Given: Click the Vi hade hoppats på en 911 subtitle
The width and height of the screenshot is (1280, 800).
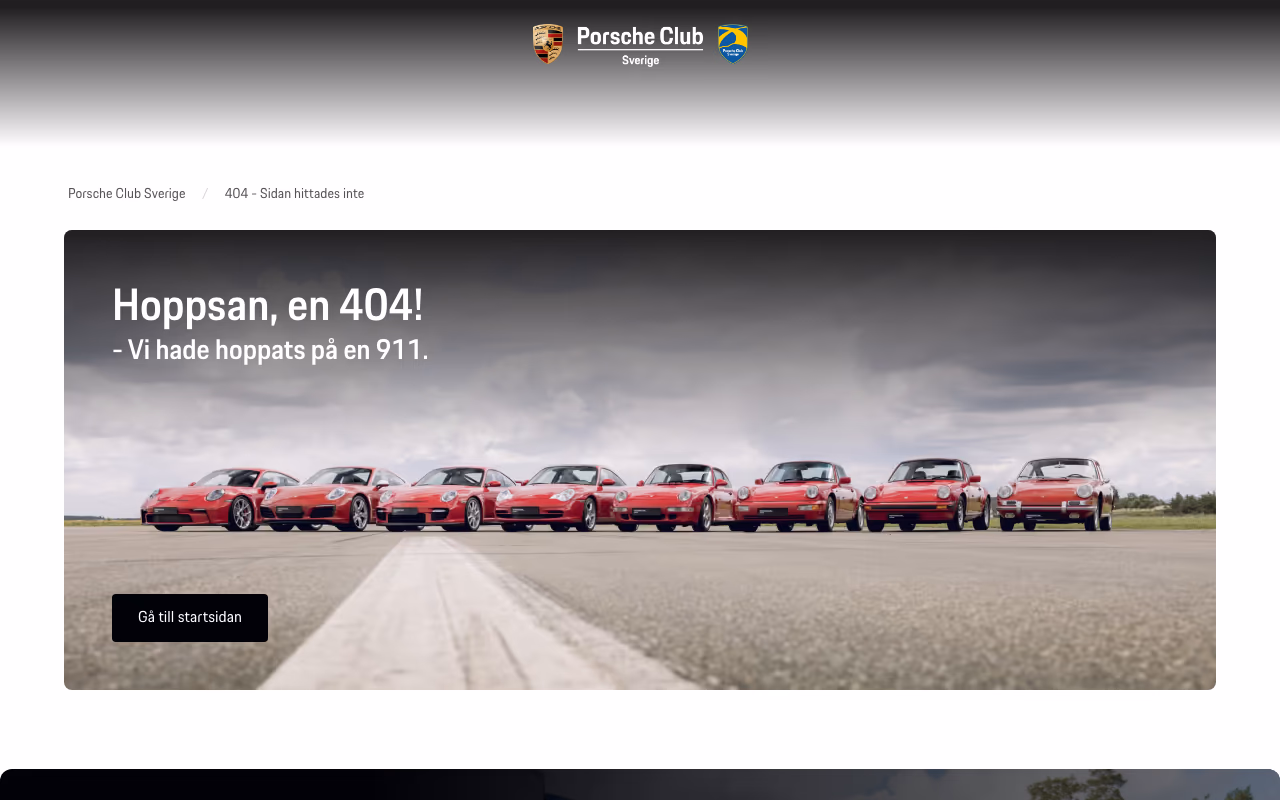Looking at the screenshot, I should [270, 350].
